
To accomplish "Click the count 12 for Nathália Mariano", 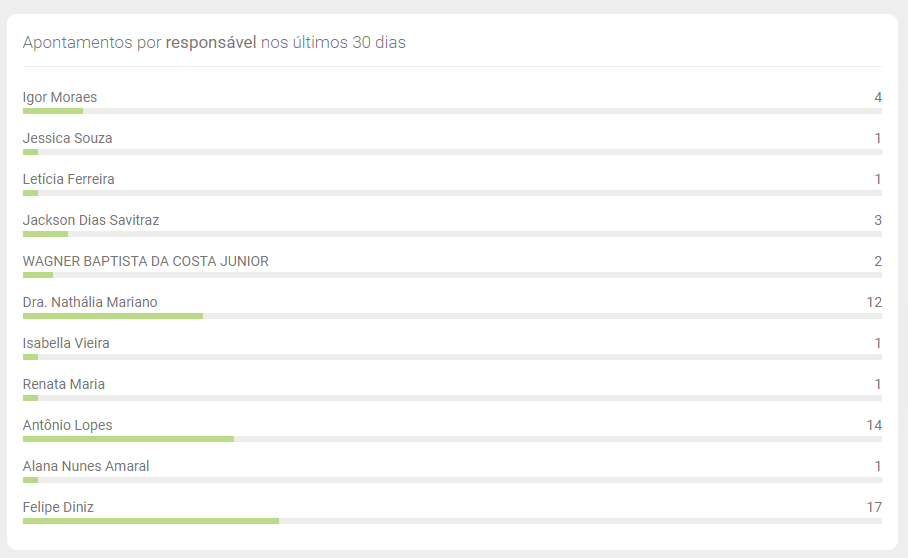I will (x=874, y=302).
